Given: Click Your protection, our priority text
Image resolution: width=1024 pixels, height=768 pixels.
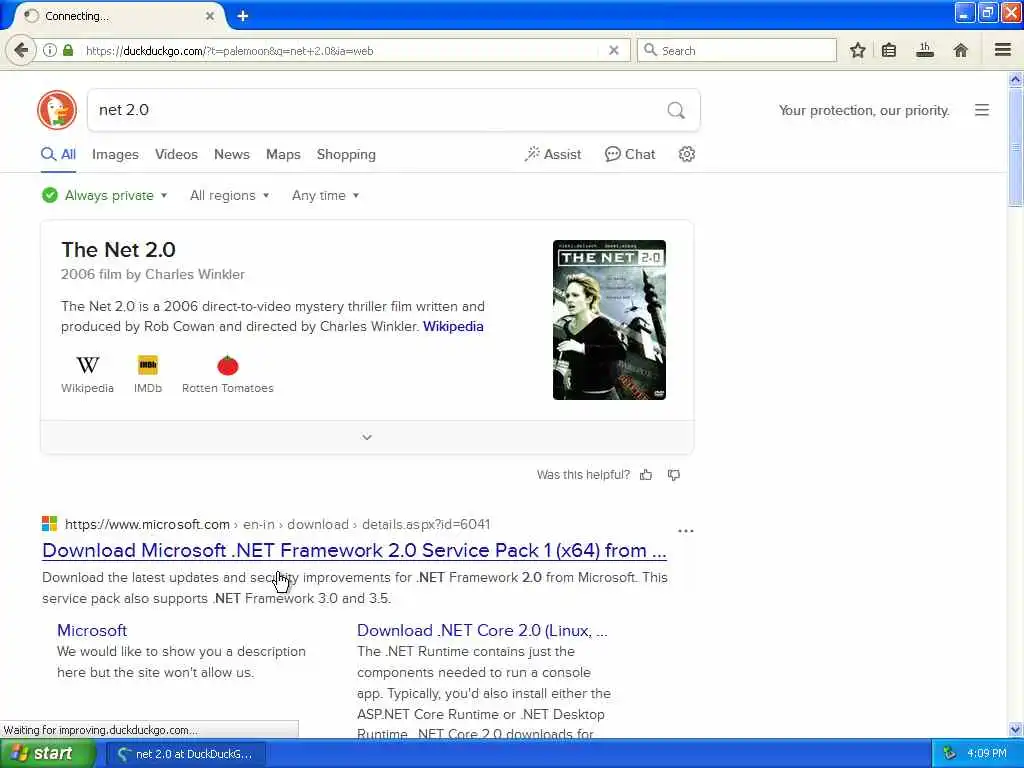Looking at the screenshot, I should pos(864,110).
